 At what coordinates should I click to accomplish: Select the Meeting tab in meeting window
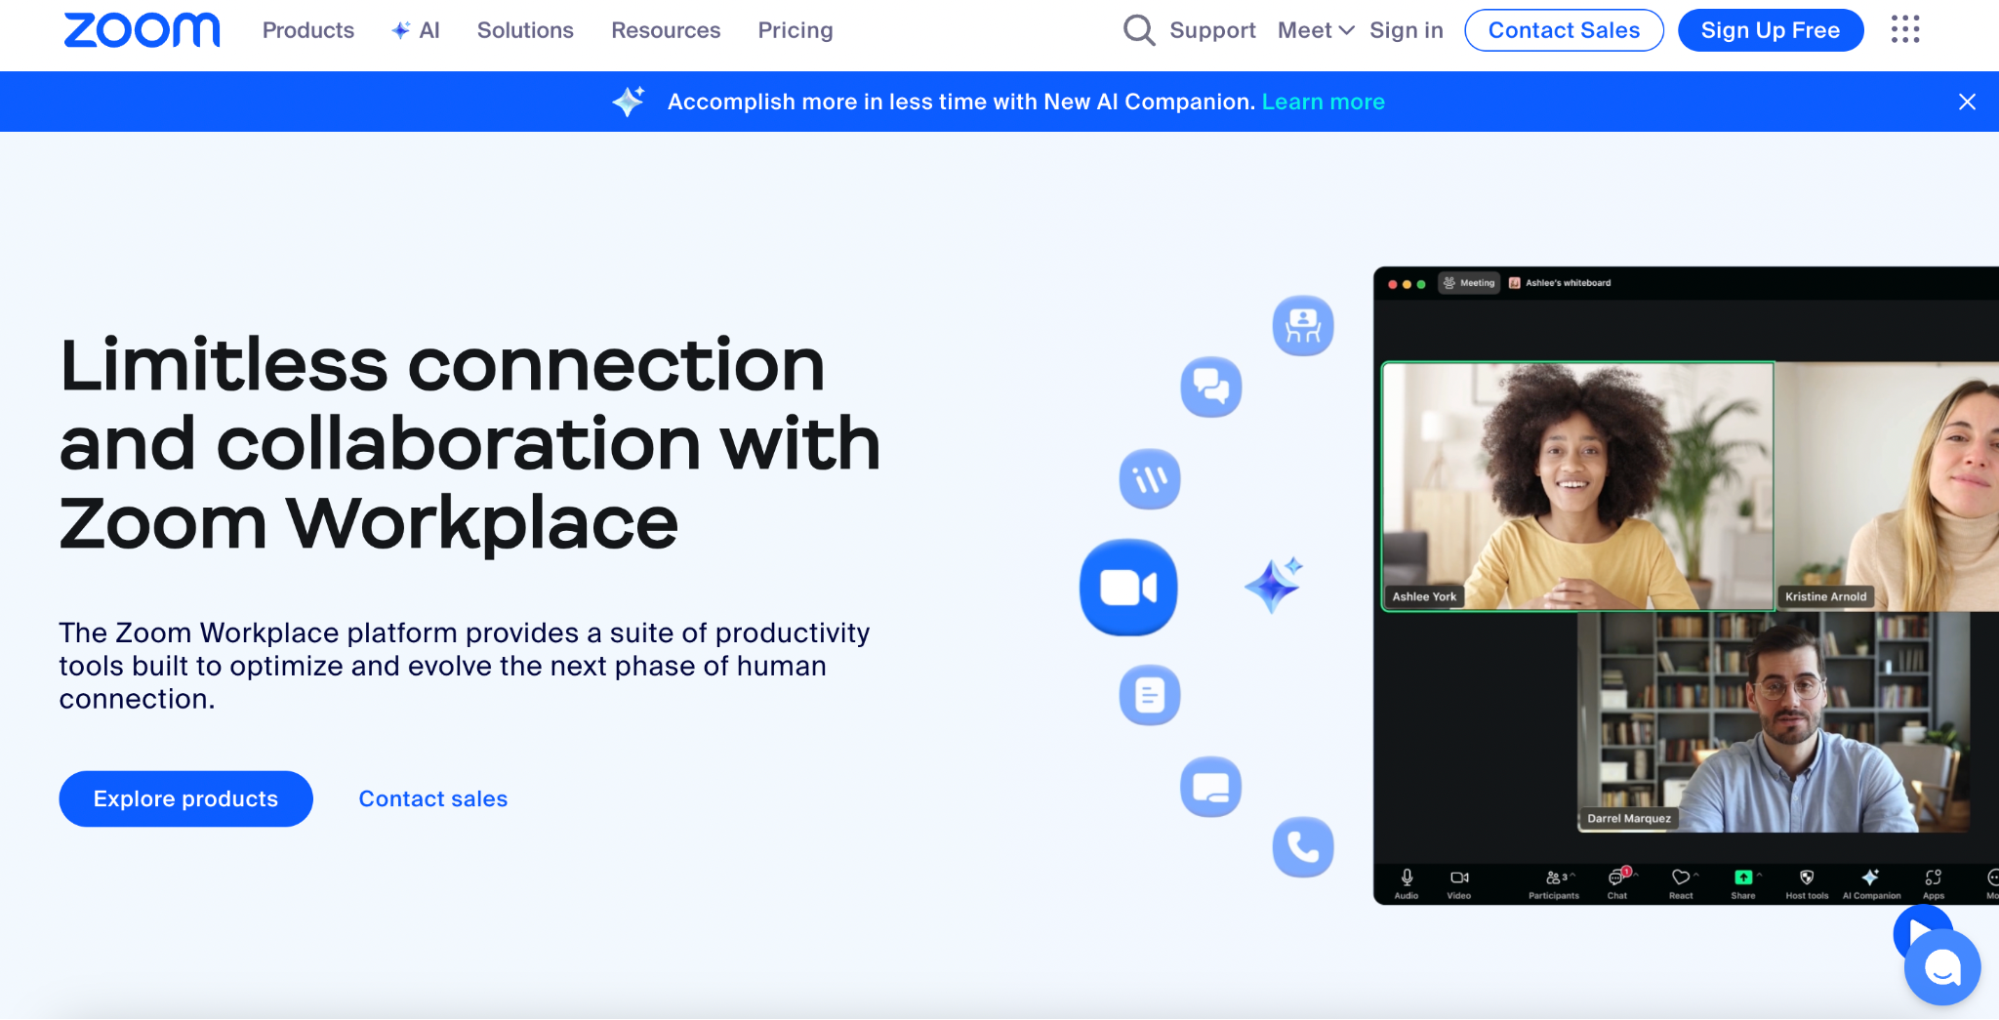[1469, 283]
